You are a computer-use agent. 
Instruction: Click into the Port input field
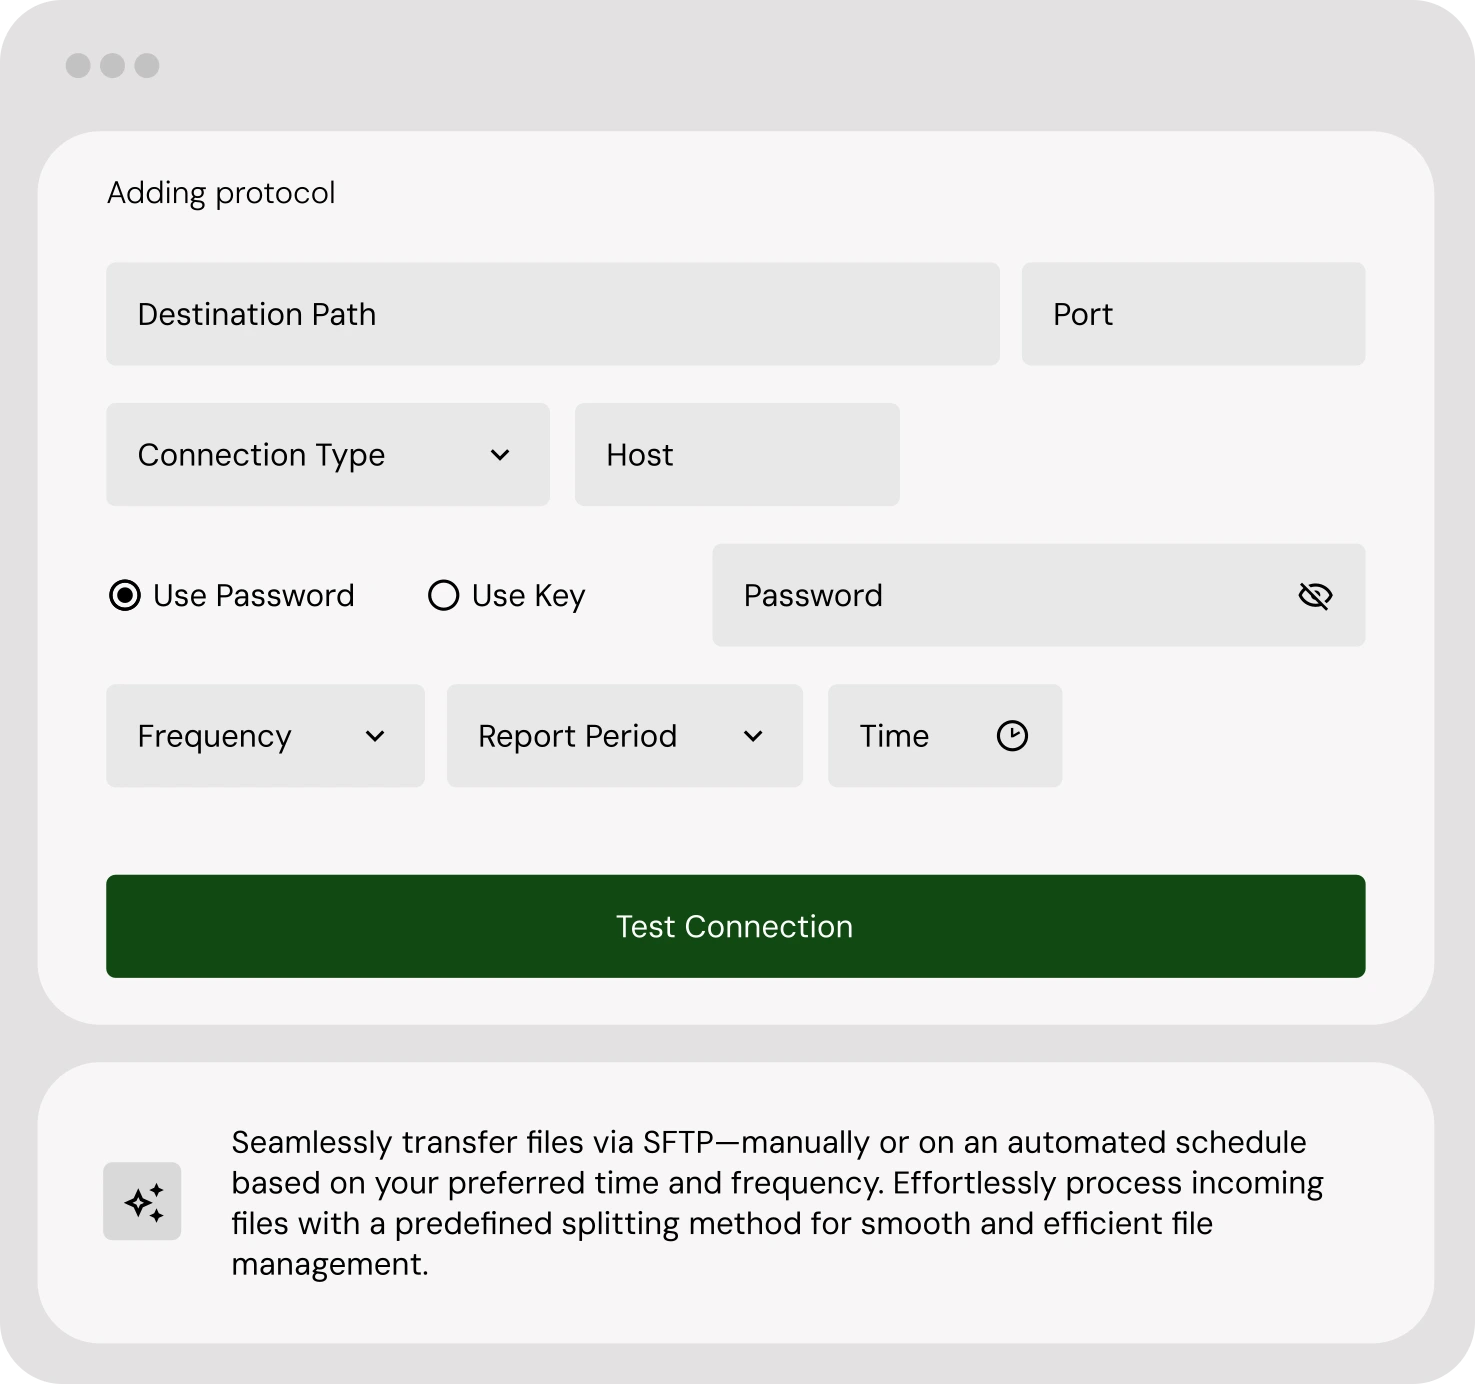coord(1193,314)
